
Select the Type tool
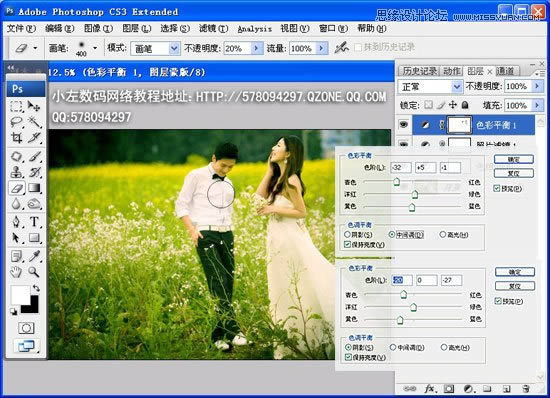(34, 222)
